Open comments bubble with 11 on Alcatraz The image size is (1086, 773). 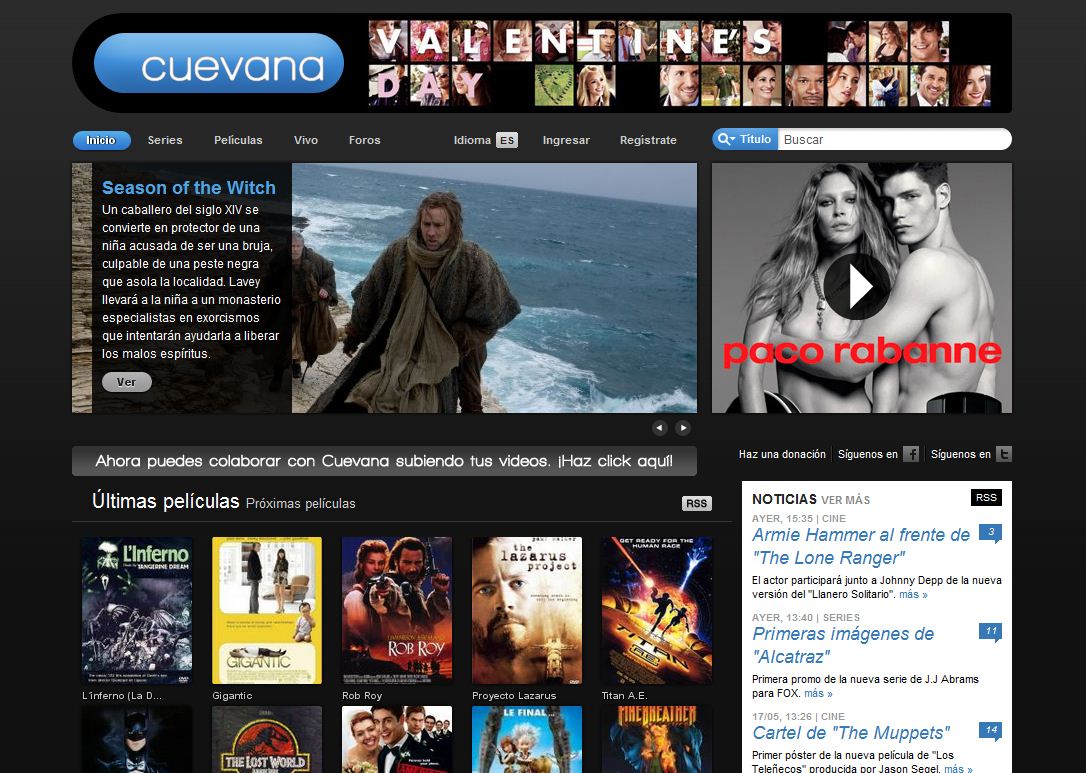(x=990, y=632)
